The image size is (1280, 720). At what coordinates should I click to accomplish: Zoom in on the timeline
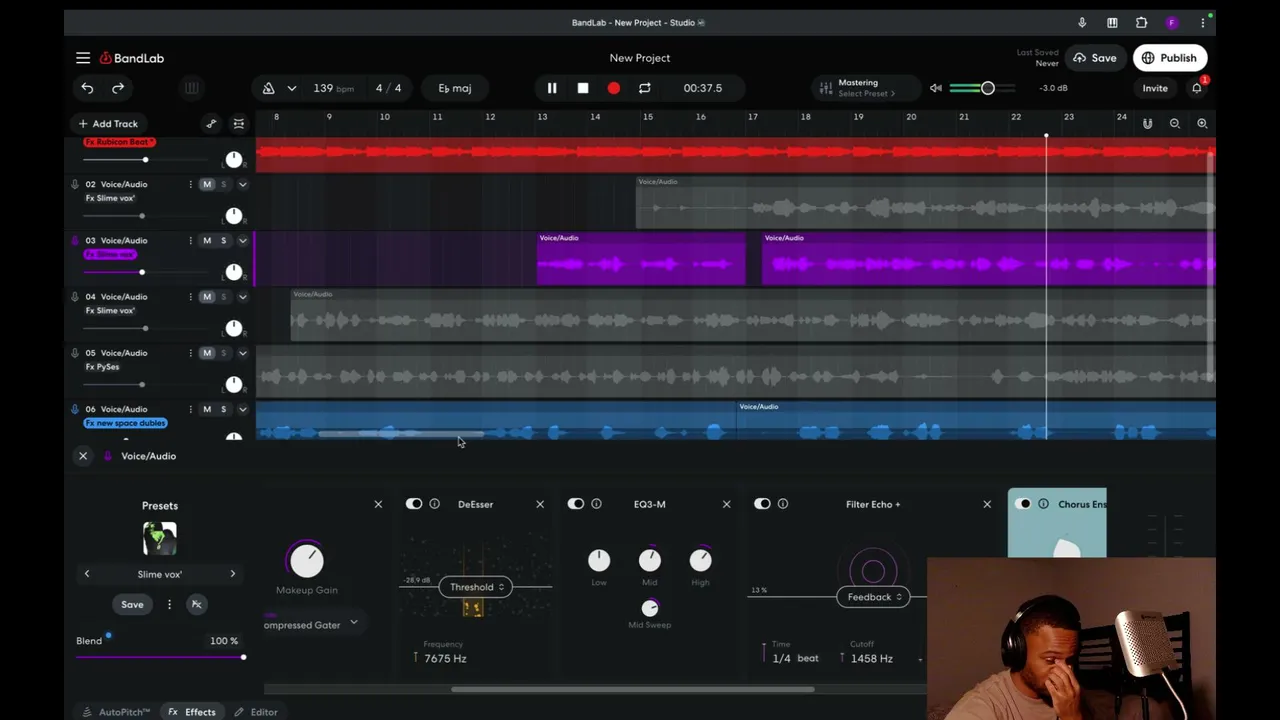[x=1202, y=124]
